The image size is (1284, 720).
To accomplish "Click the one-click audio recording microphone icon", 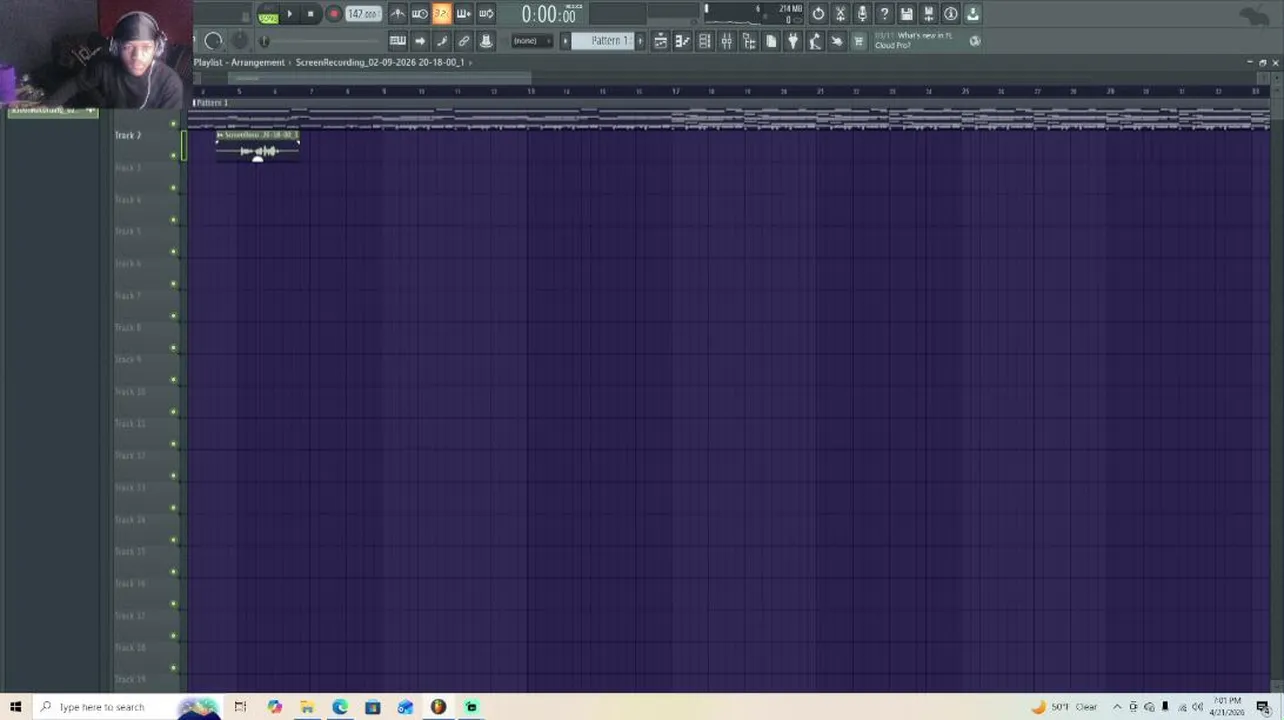I will click(863, 14).
